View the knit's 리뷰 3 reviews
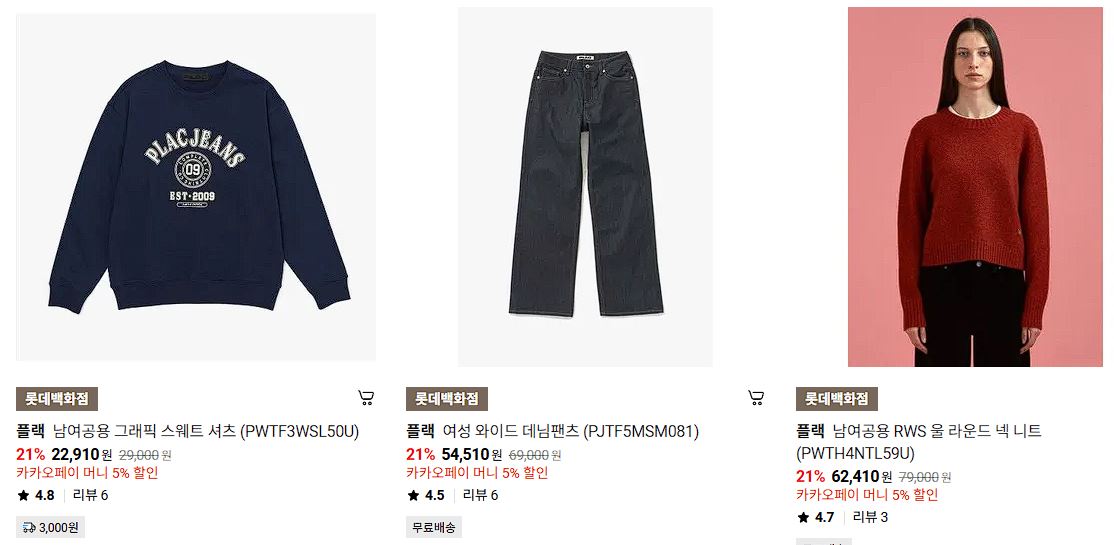 [871, 517]
